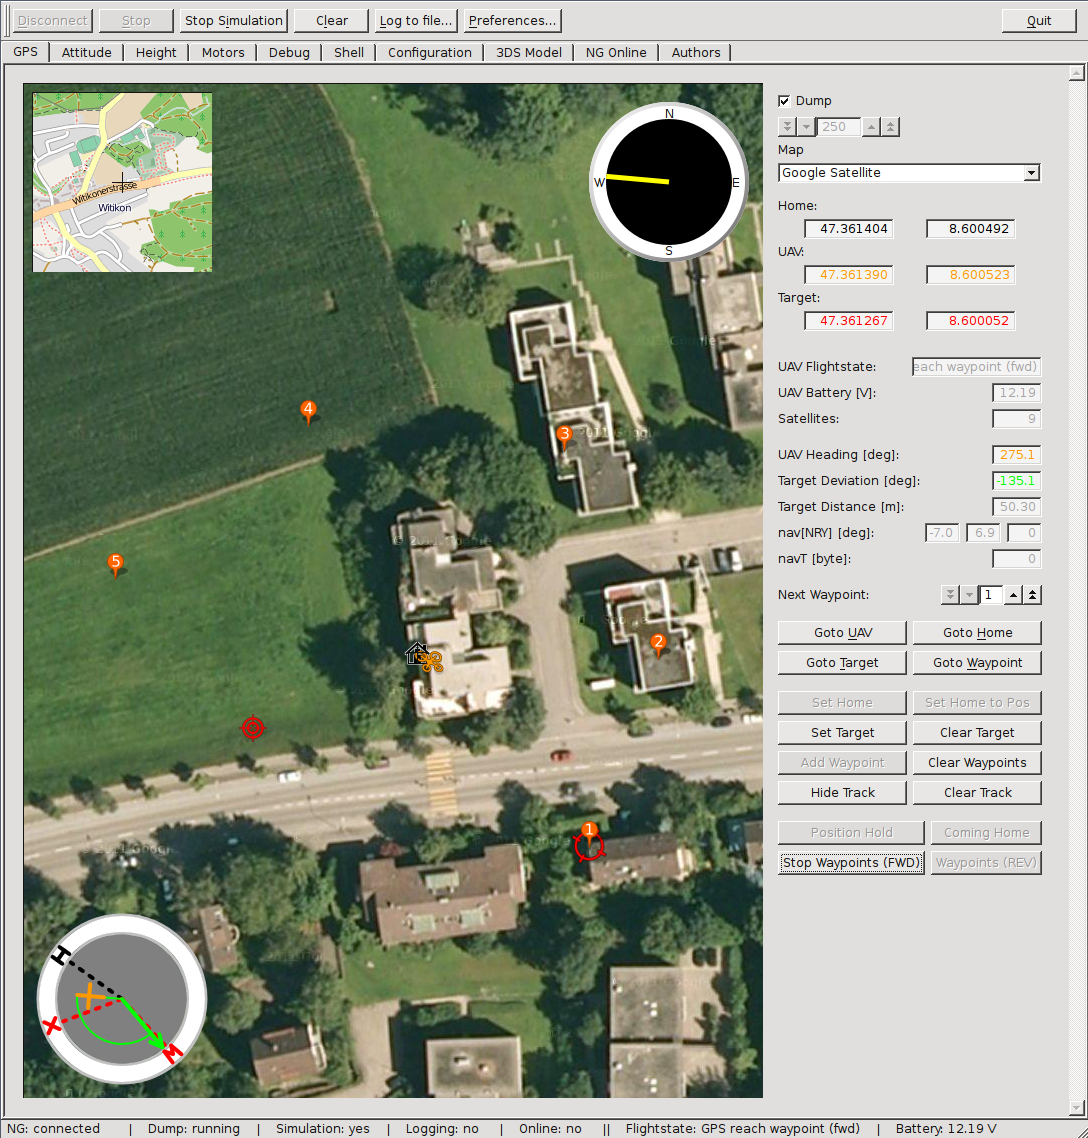1088x1138 pixels.
Task: Select waypoint marker 3 on the building
Action: pos(565,436)
